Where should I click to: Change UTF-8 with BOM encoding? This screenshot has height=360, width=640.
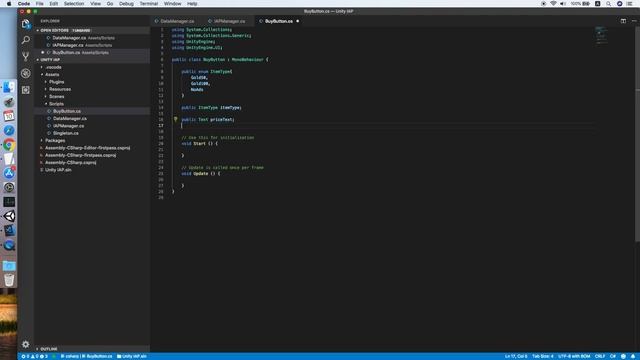[x=574, y=356]
